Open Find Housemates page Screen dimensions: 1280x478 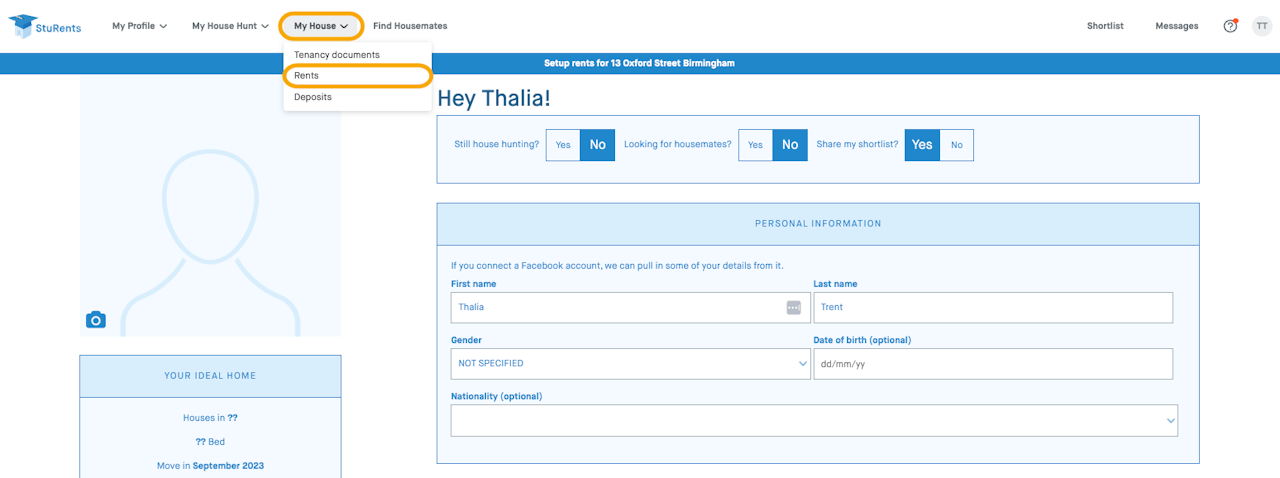(410, 26)
